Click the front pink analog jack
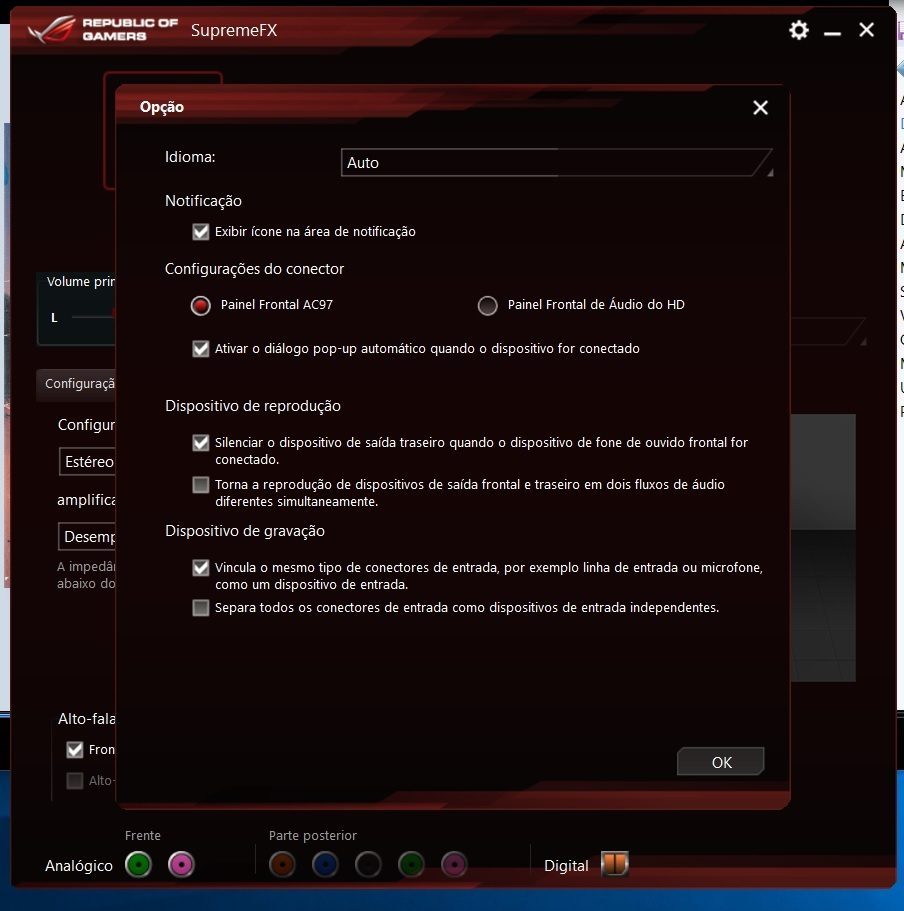This screenshot has height=911, width=904. click(181, 864)
